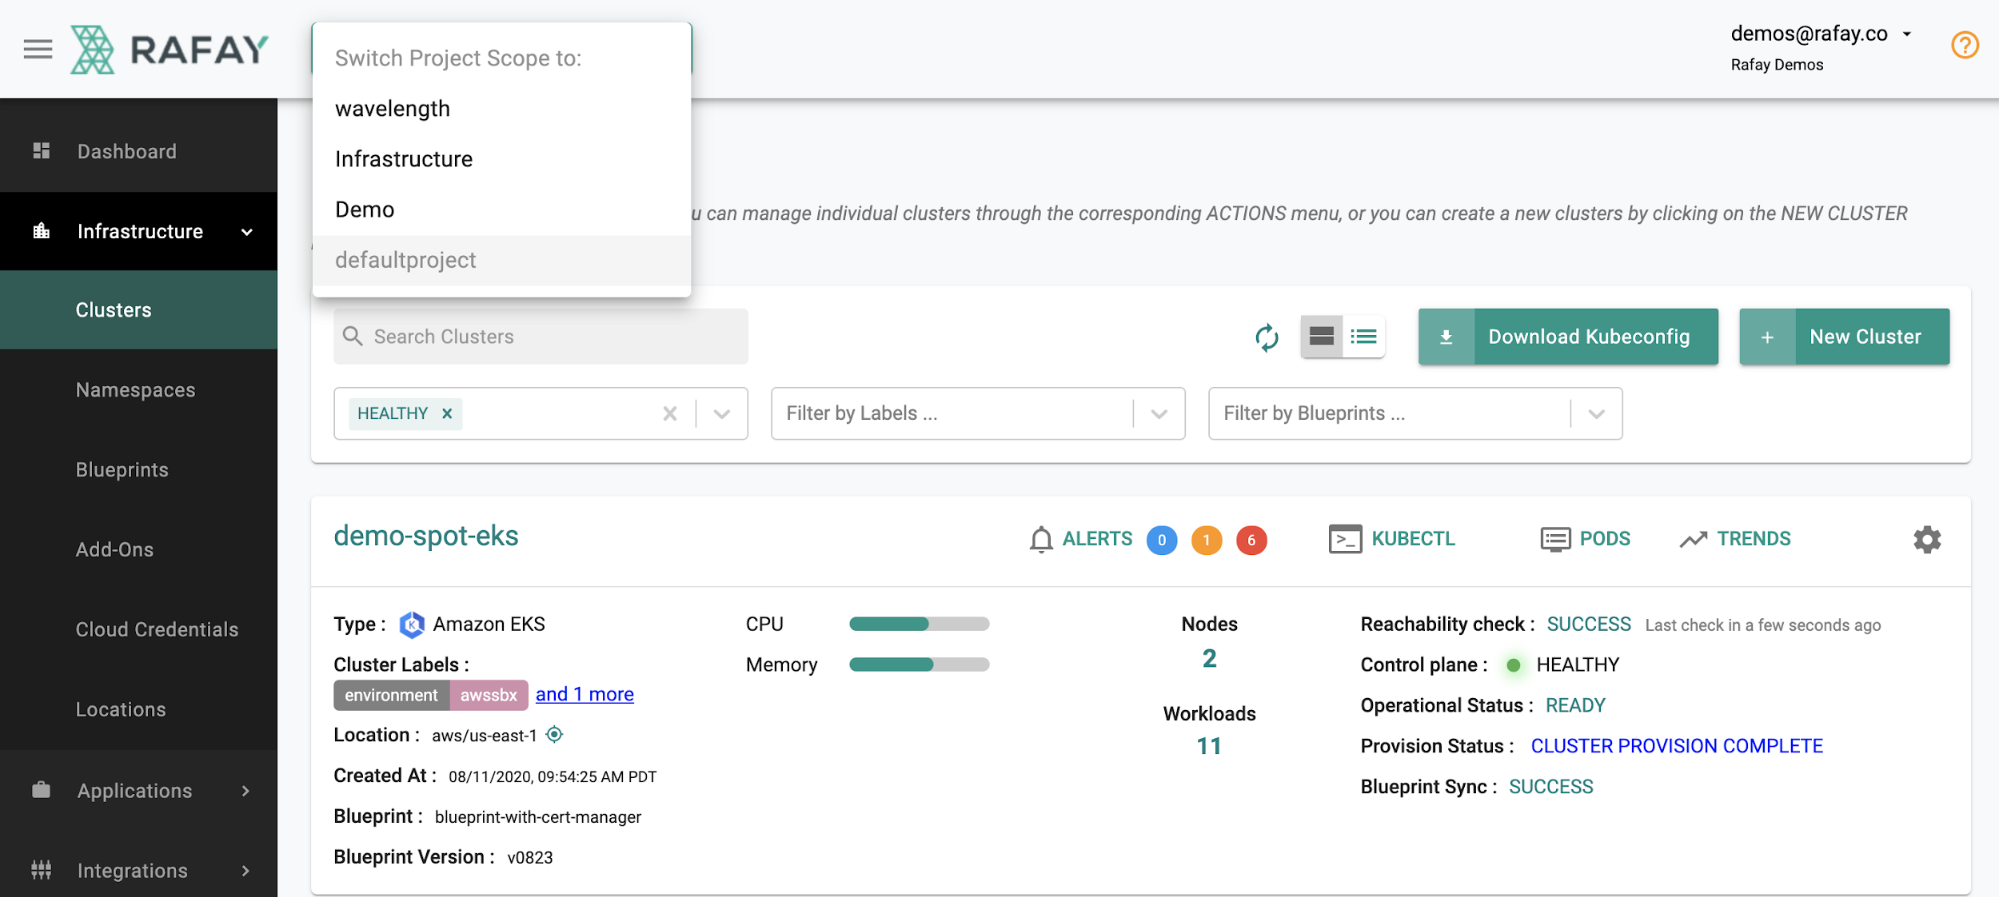This screenshot has width=1999, height=898.
Task: Clear all status filter selections
Action: pyautogui.click(x=670, y=413)
